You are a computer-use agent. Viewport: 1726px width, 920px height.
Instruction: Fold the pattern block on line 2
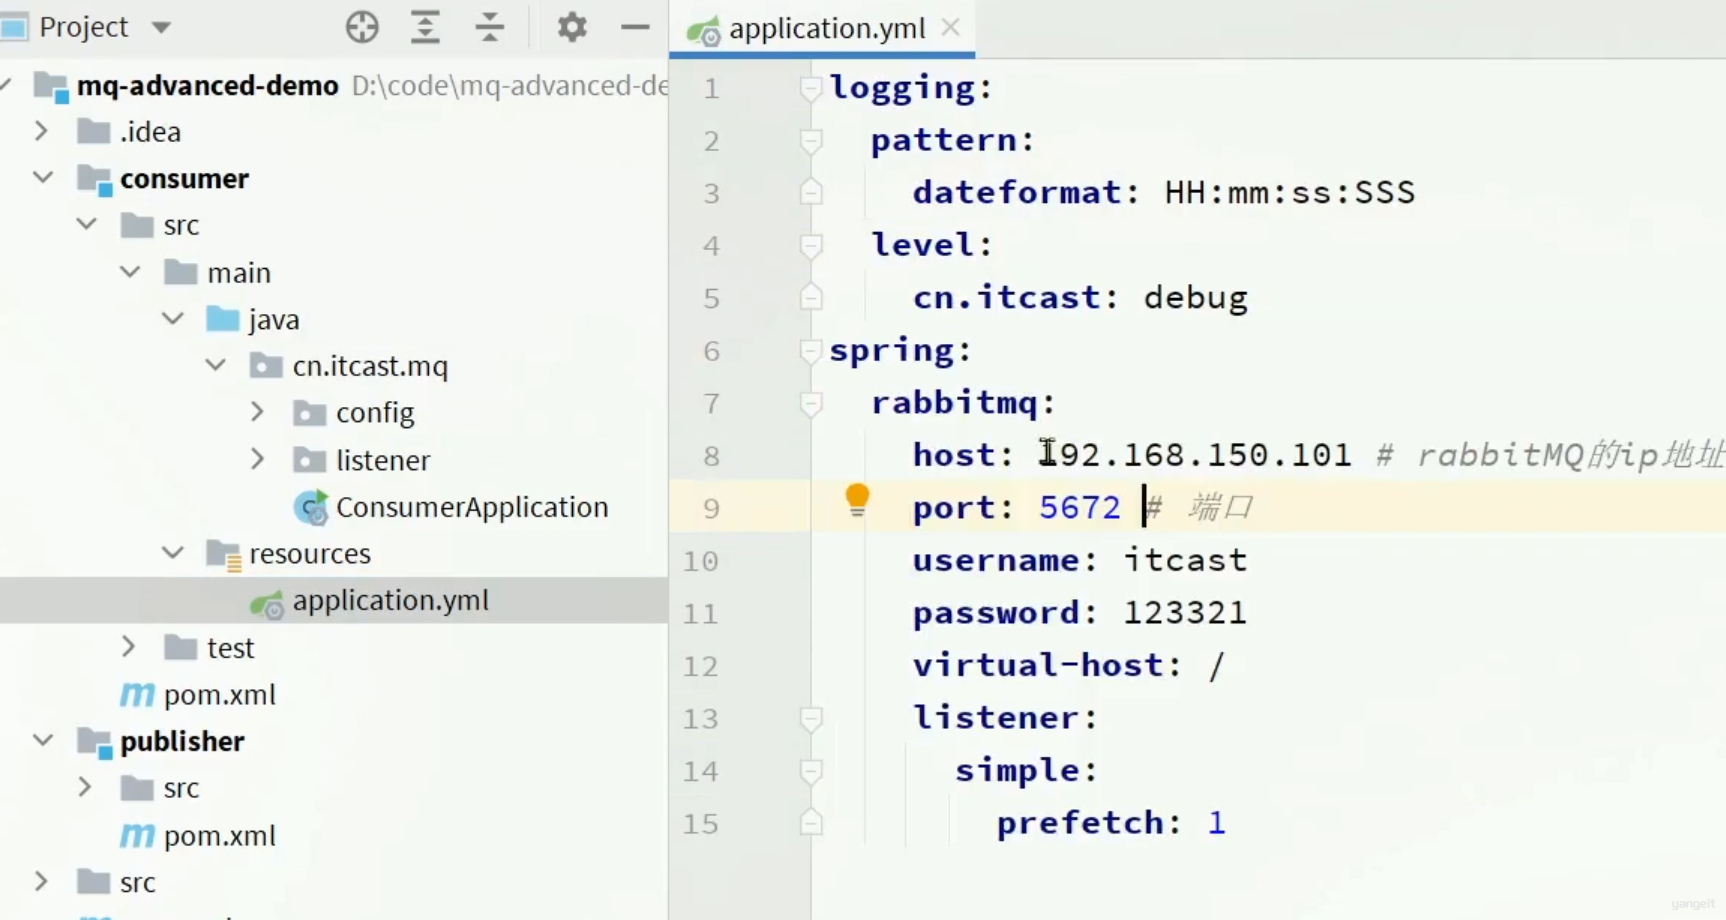(x=811, y=141)
